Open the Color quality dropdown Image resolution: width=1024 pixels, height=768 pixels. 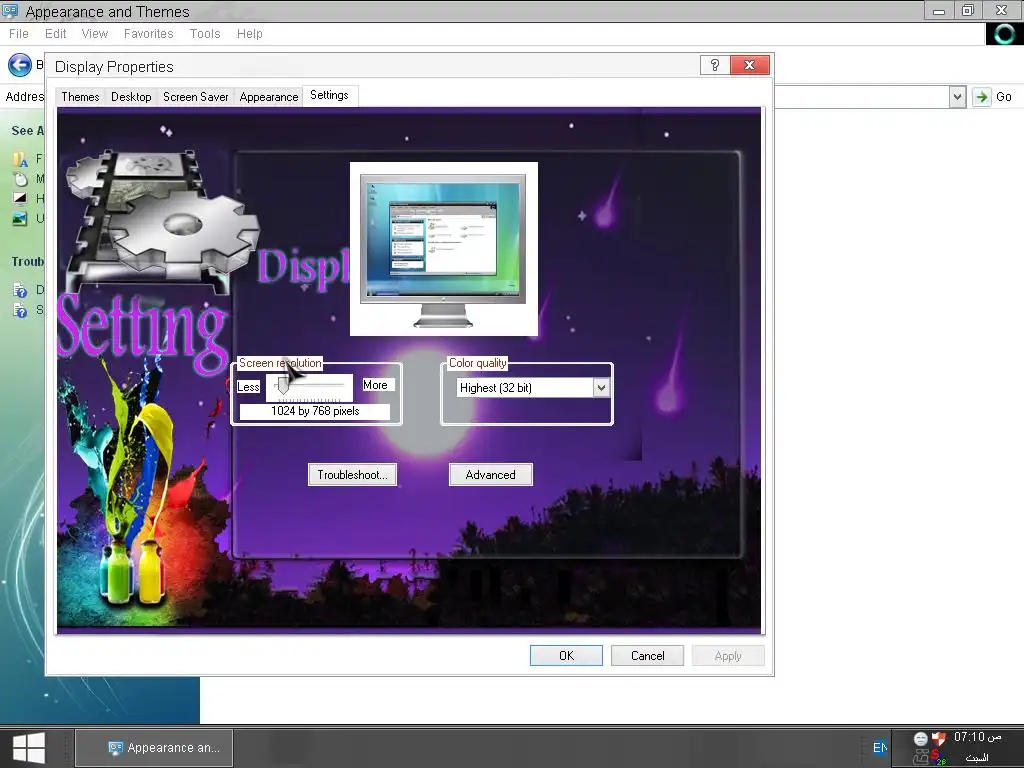pos(601,388)
